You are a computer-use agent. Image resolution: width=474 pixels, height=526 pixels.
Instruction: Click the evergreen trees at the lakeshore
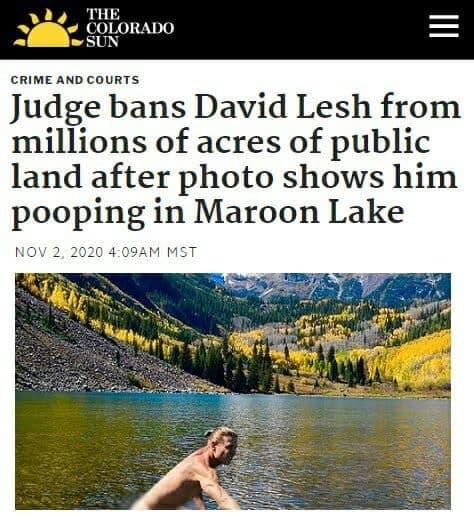point(235,366)
